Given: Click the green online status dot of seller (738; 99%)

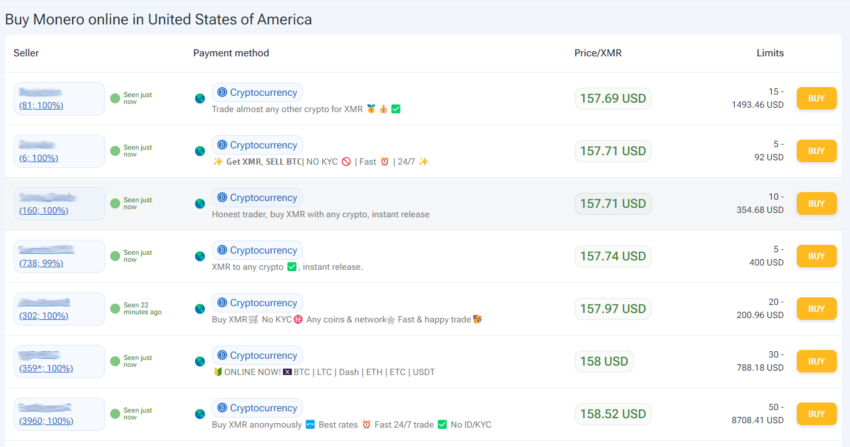Looking at the screenshot, I should [115, 256].
